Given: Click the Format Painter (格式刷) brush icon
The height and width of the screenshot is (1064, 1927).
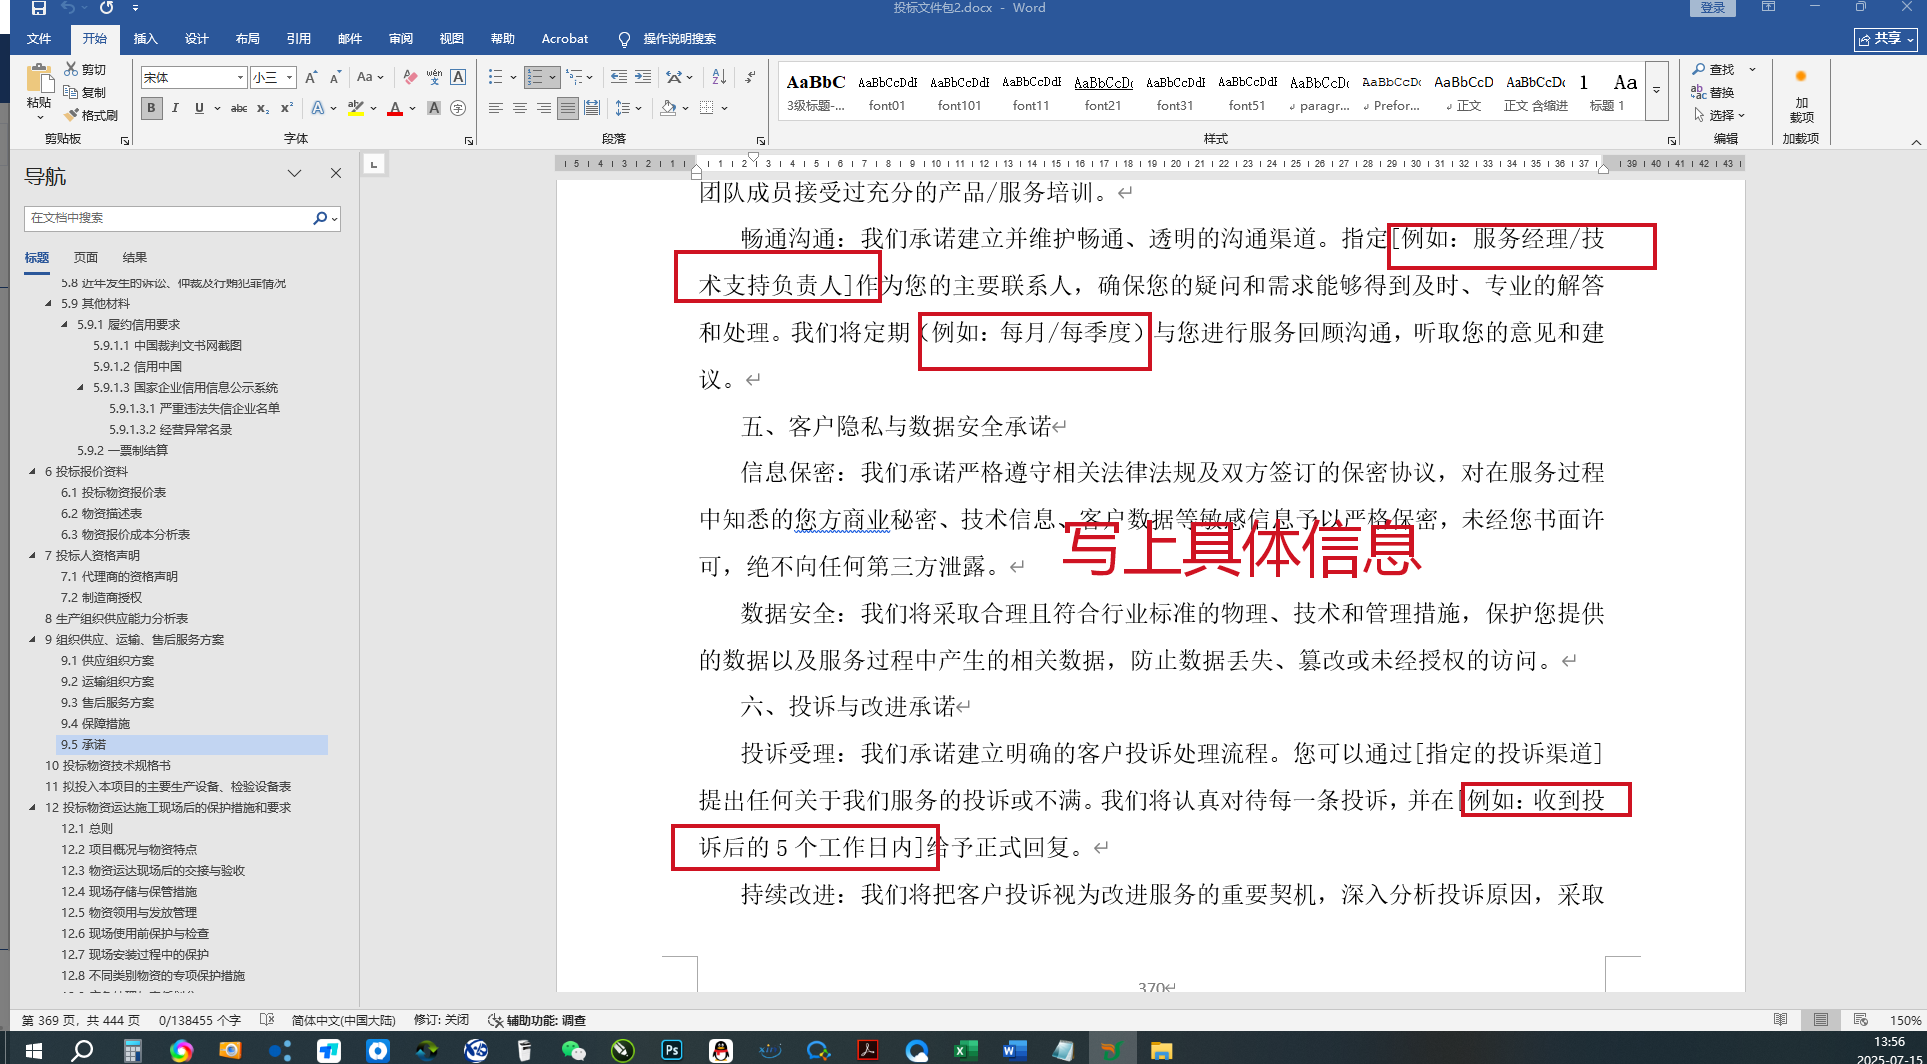Looking at the screenshot, I should pyautogui.click(x=71, y=115).
